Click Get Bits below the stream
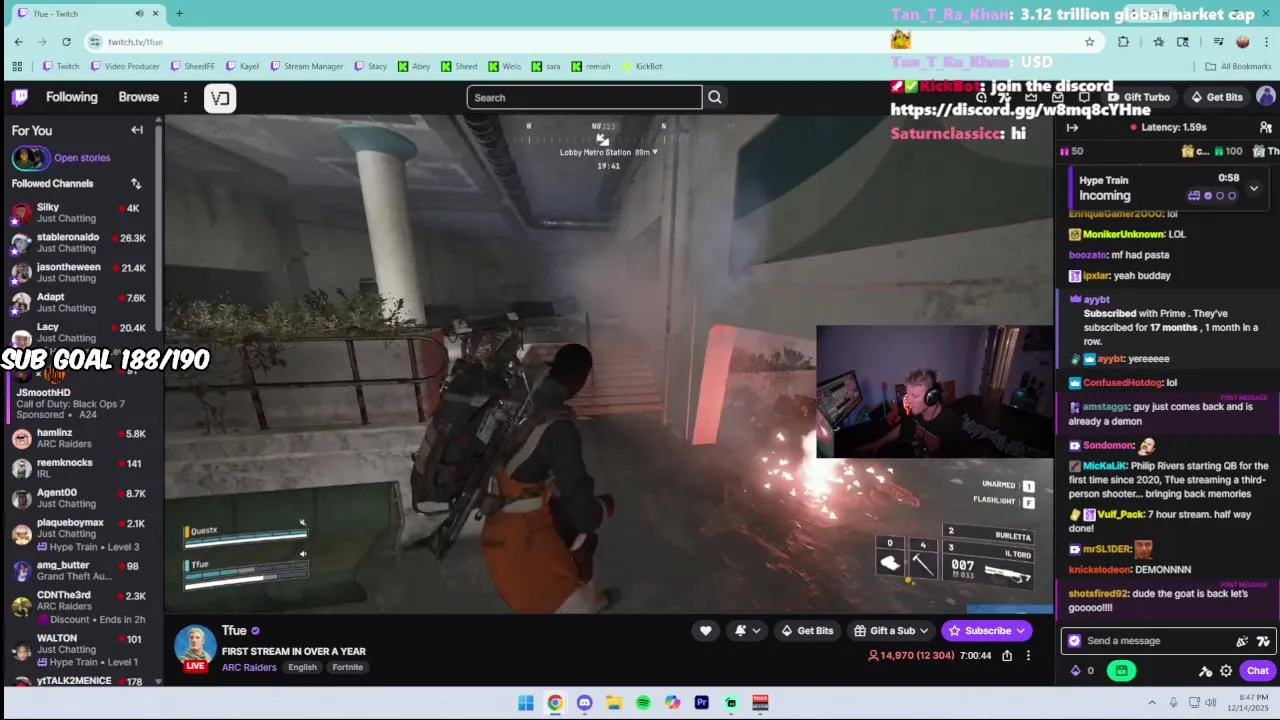Viewport: 1280px width, 720px height. [x=807, y=630]
